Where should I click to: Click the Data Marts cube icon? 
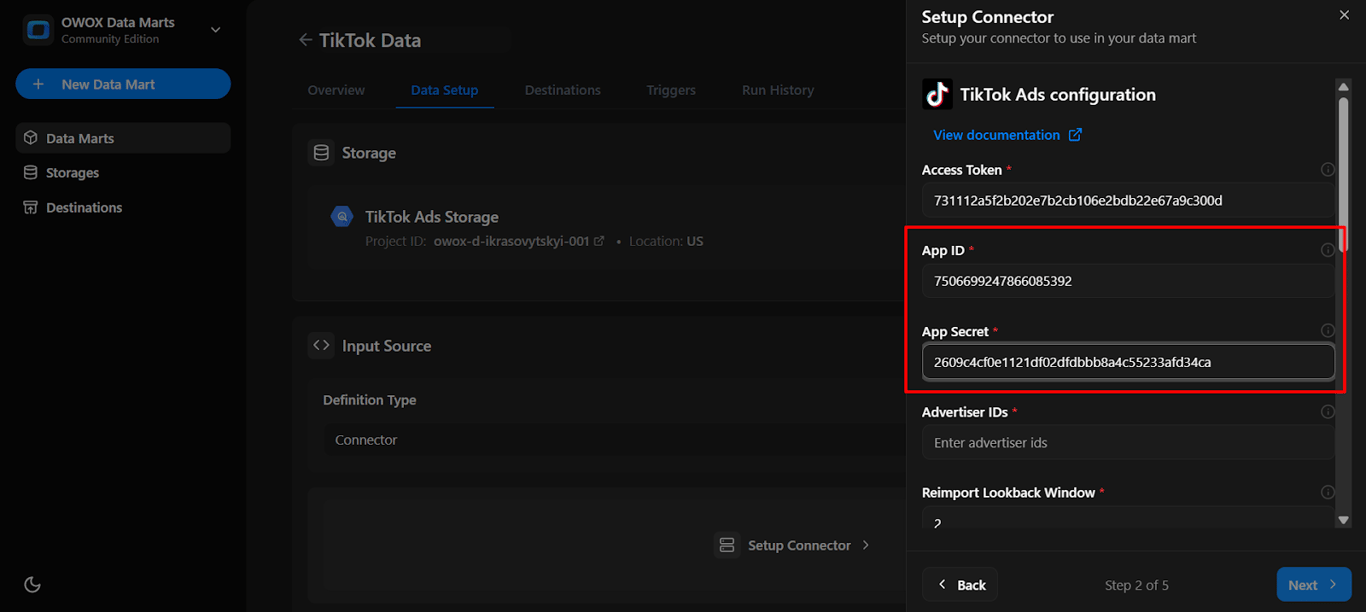30,138
